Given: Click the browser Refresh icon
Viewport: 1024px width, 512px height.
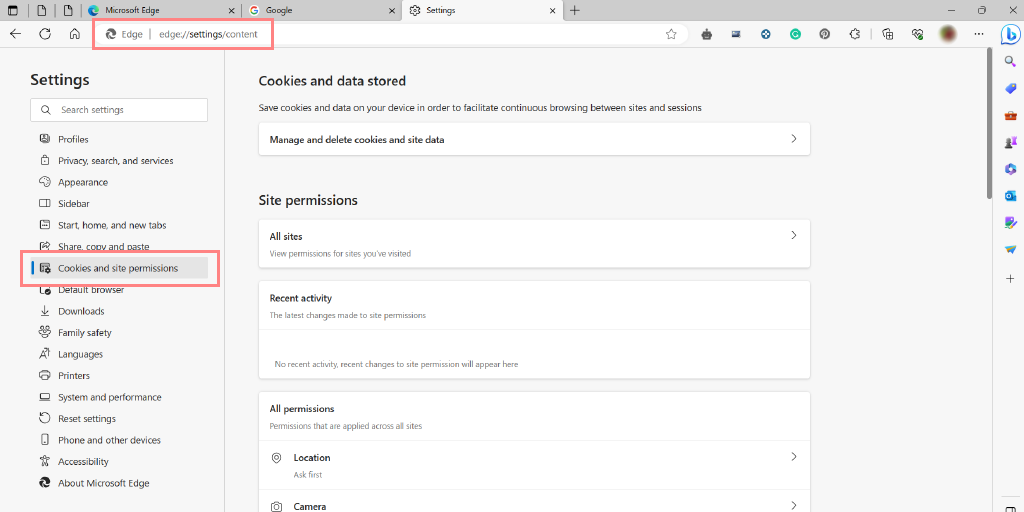Looking at the screenshot, I should [45, 34].
